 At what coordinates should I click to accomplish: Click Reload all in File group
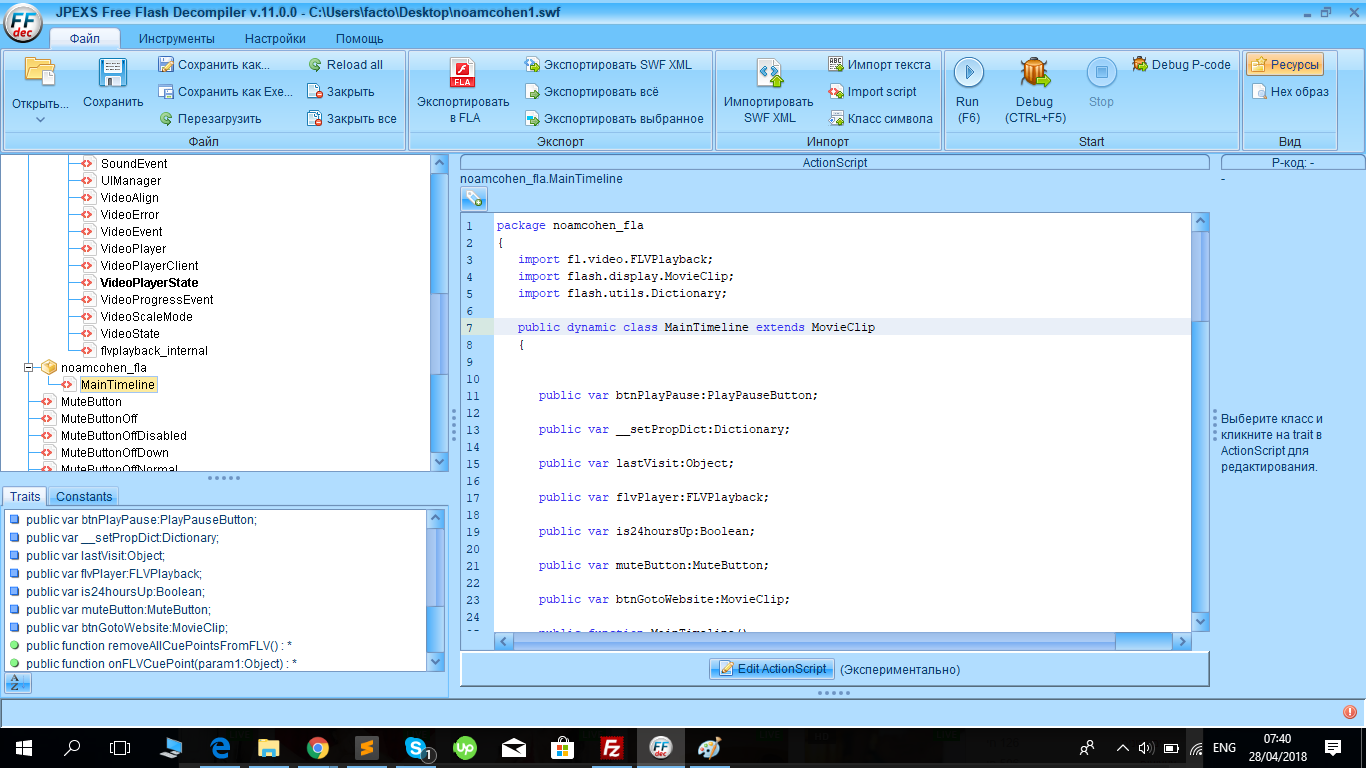click(345, 65)
